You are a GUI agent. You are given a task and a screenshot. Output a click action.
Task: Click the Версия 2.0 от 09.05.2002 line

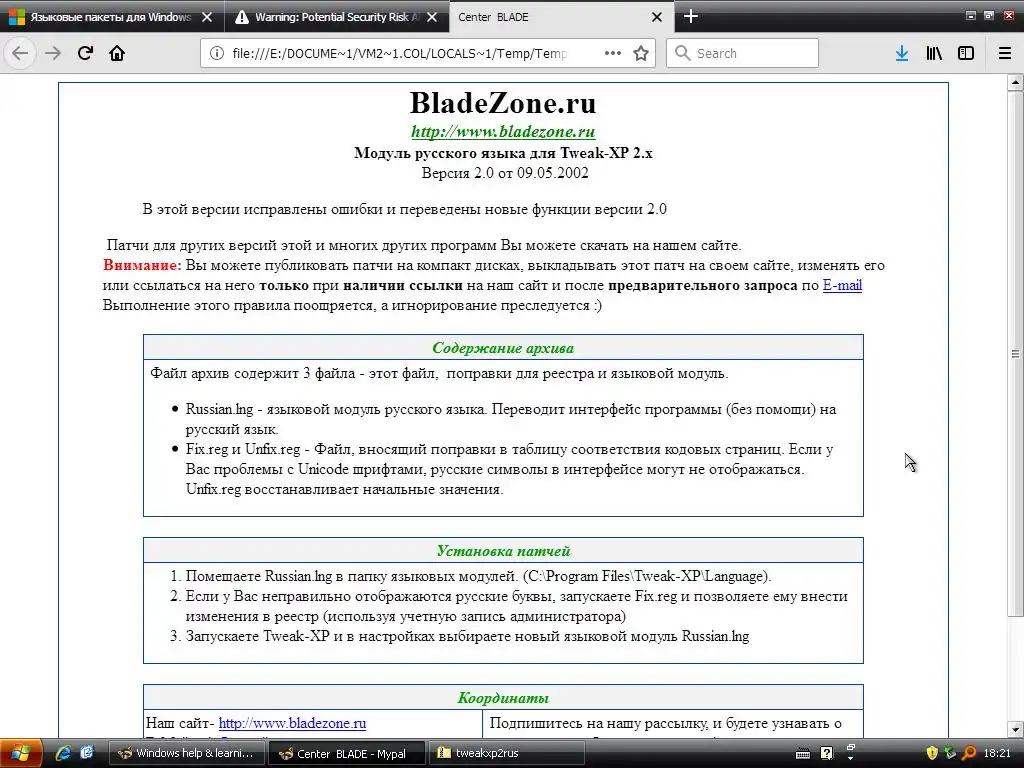504,173
